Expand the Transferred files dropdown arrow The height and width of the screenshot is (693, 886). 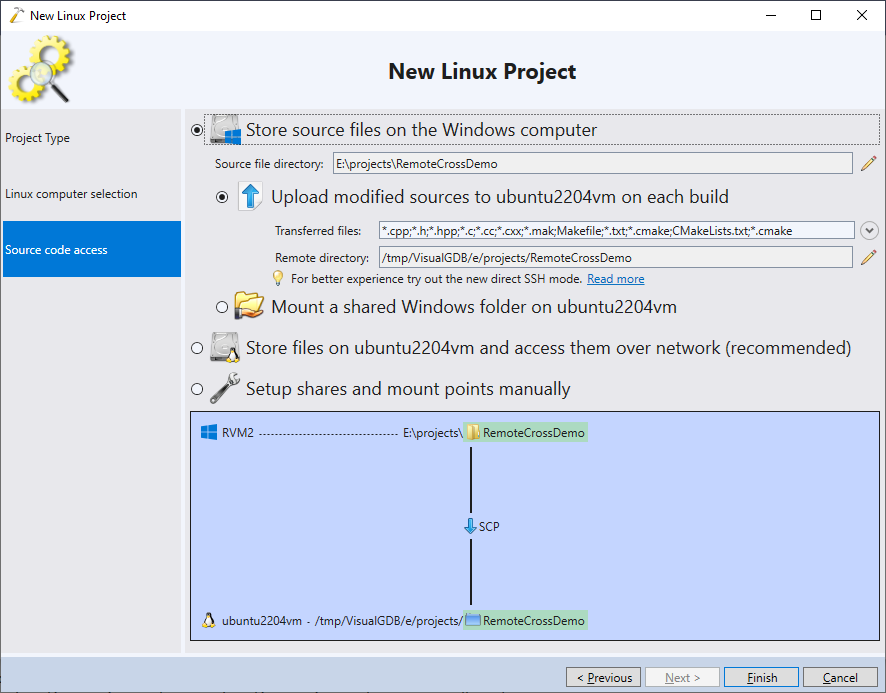[x=869, y=231]
